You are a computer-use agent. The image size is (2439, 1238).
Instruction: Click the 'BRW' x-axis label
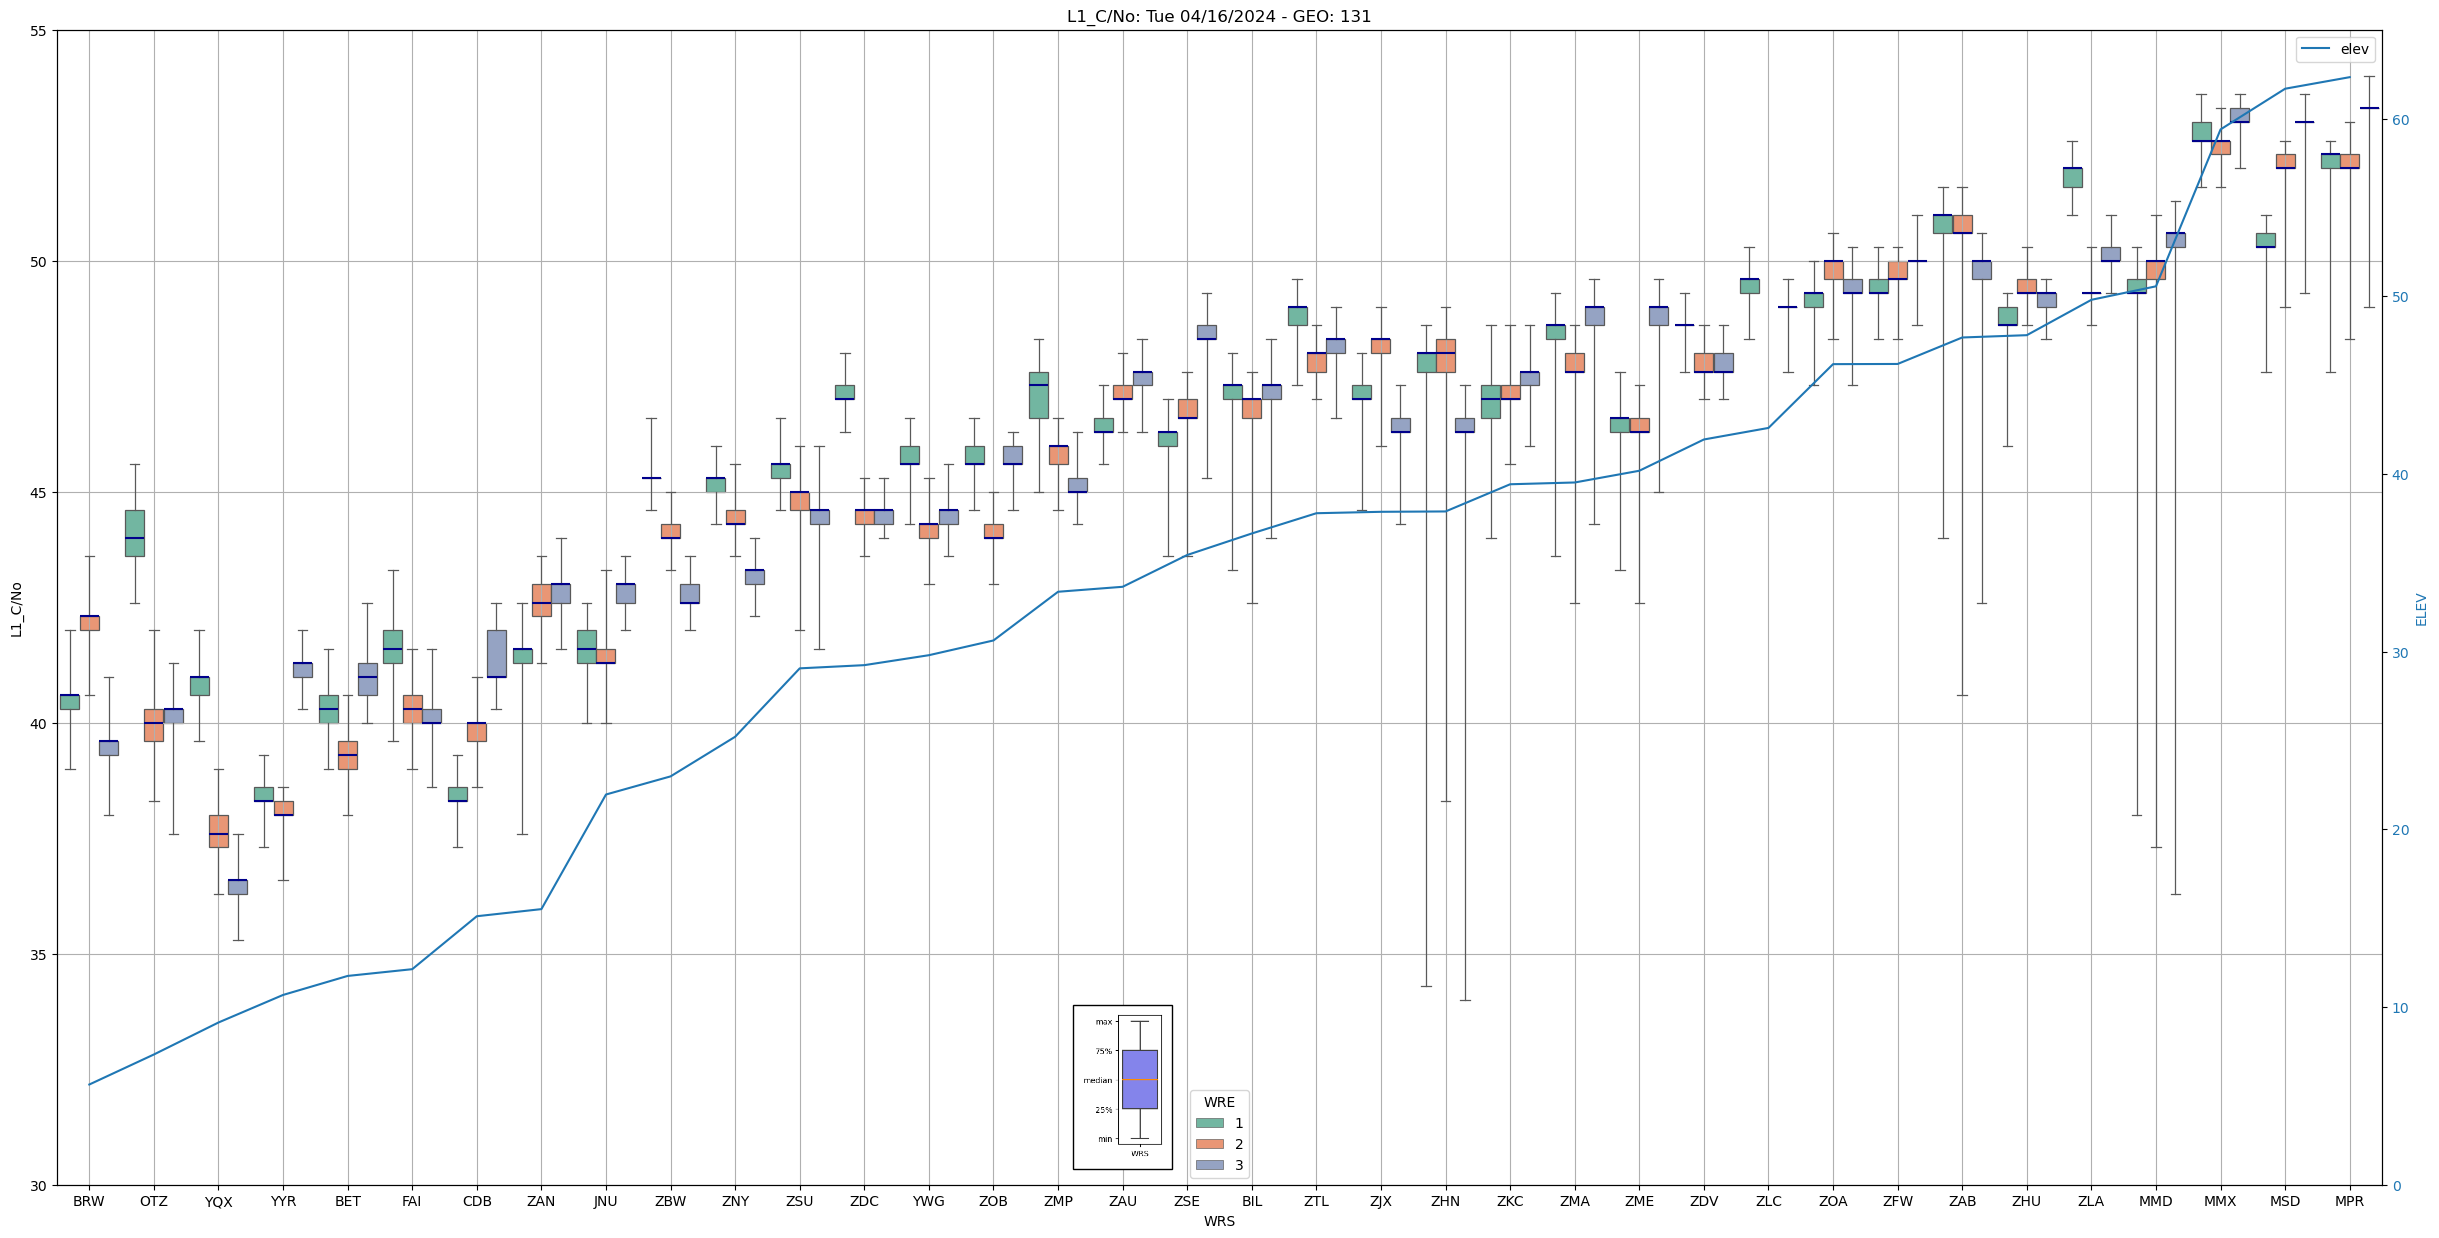(x=89, y=1201)
